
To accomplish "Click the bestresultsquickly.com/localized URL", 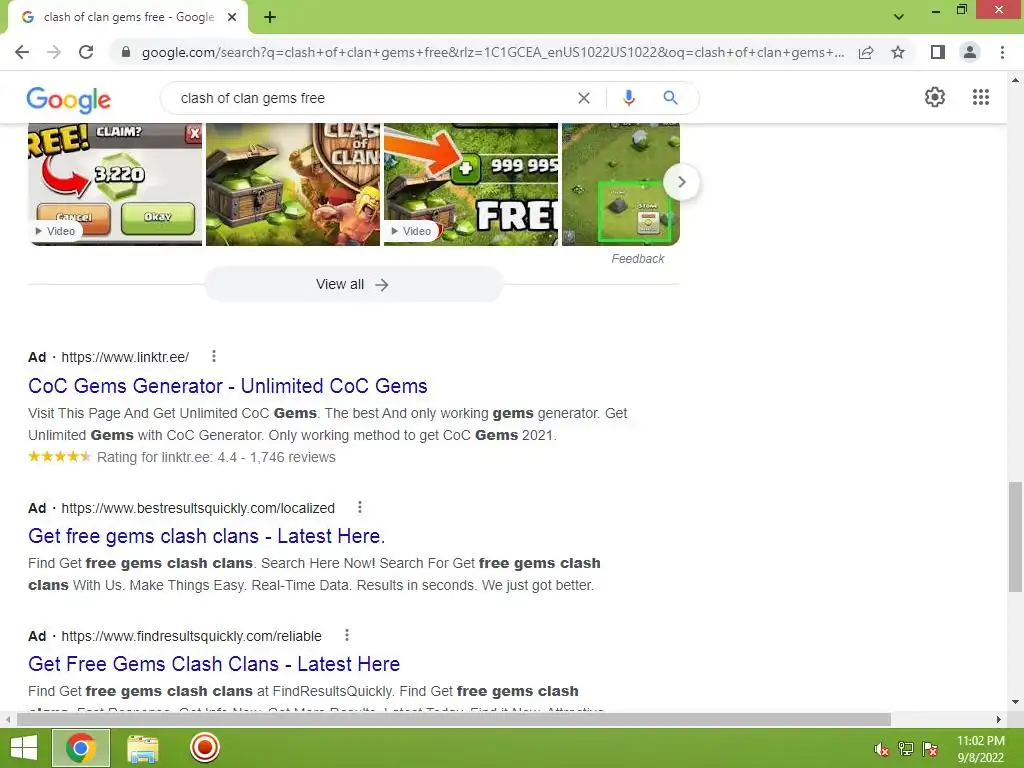I will pyautogui.click(x=198, y=508).
